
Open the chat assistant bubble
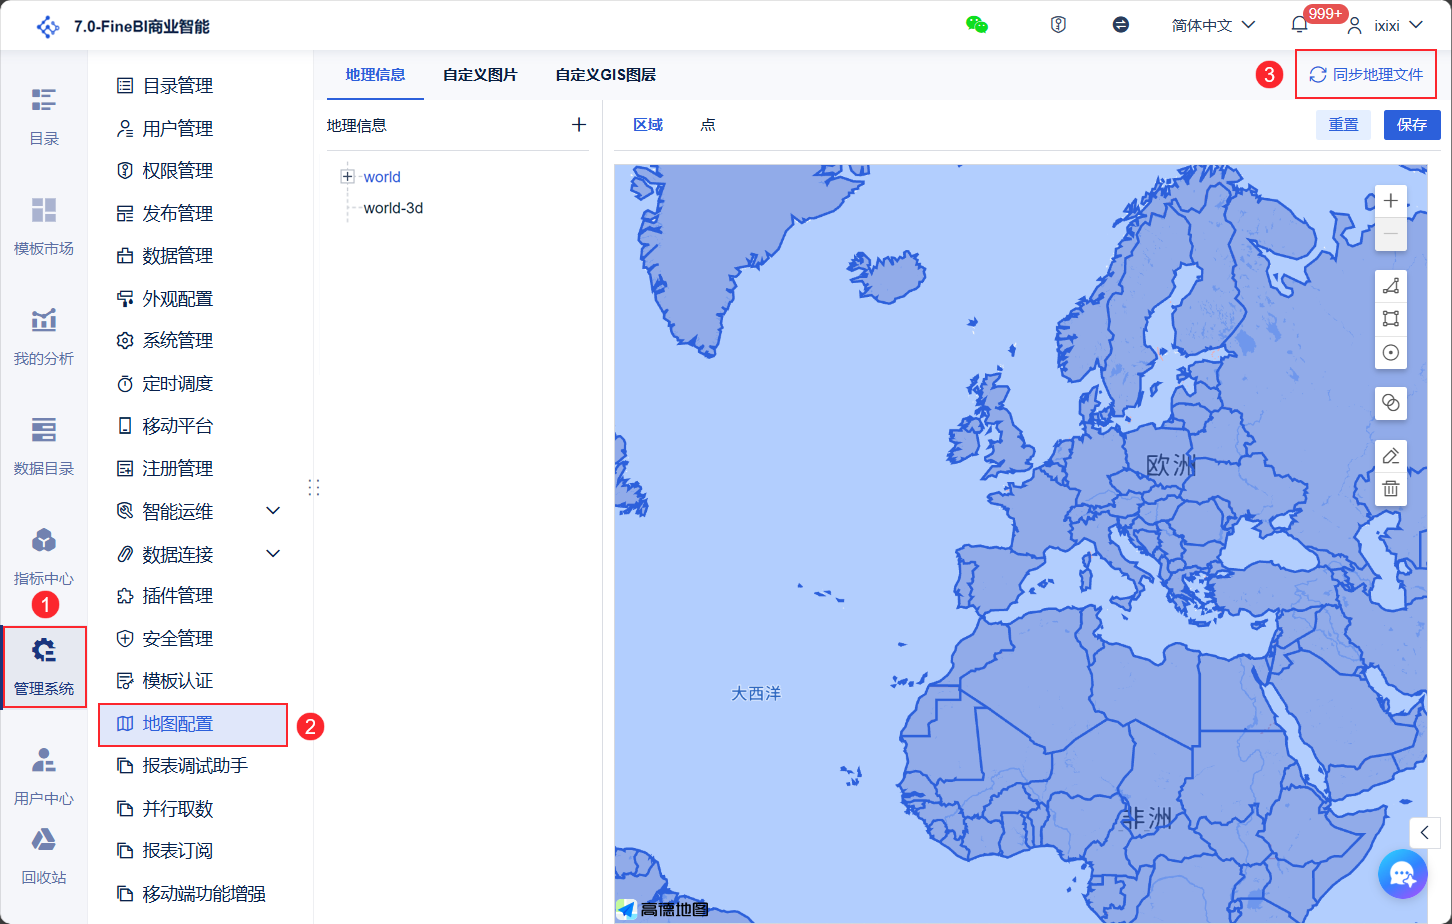click(x=1402, y=874)
